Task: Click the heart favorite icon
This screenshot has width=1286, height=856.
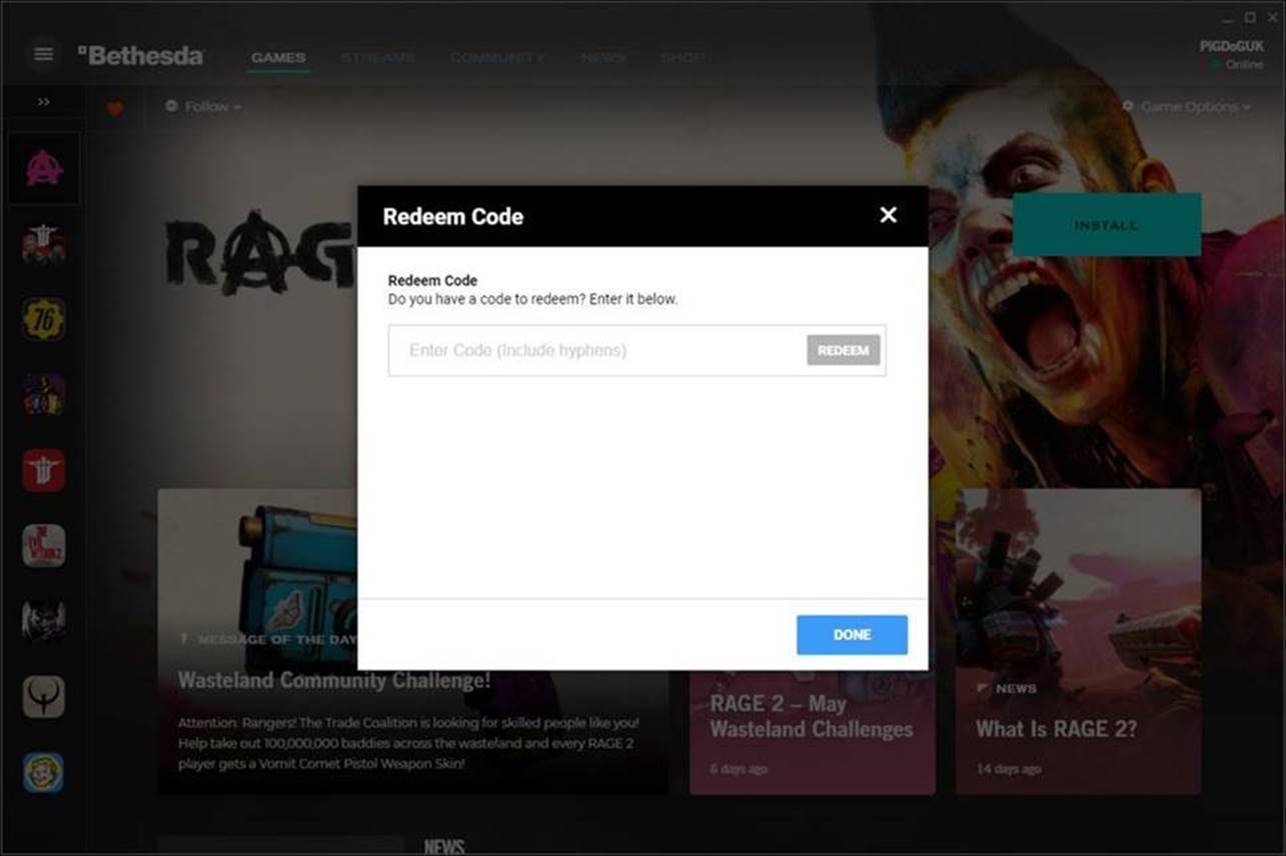Action: (x=115, y=107)
